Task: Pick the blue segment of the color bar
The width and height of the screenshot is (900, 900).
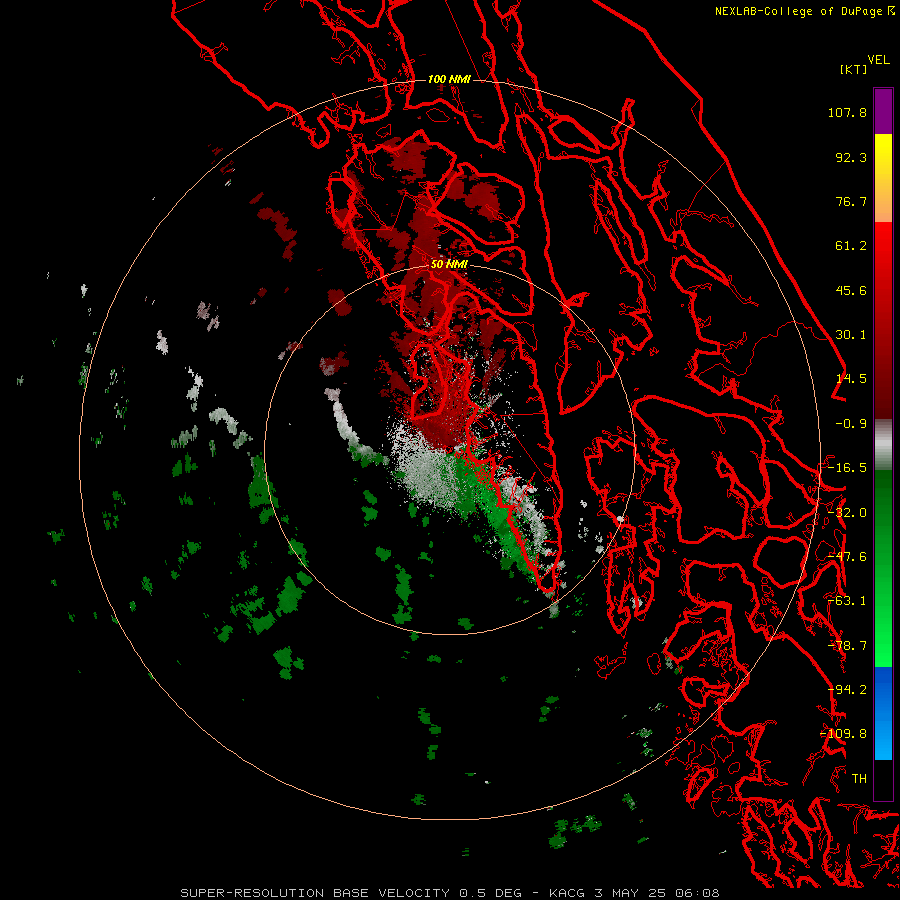Action: [883, 713]
